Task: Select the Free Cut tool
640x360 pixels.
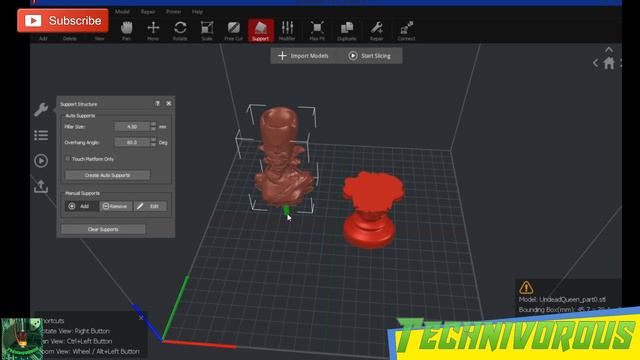Action: point(233,31)
